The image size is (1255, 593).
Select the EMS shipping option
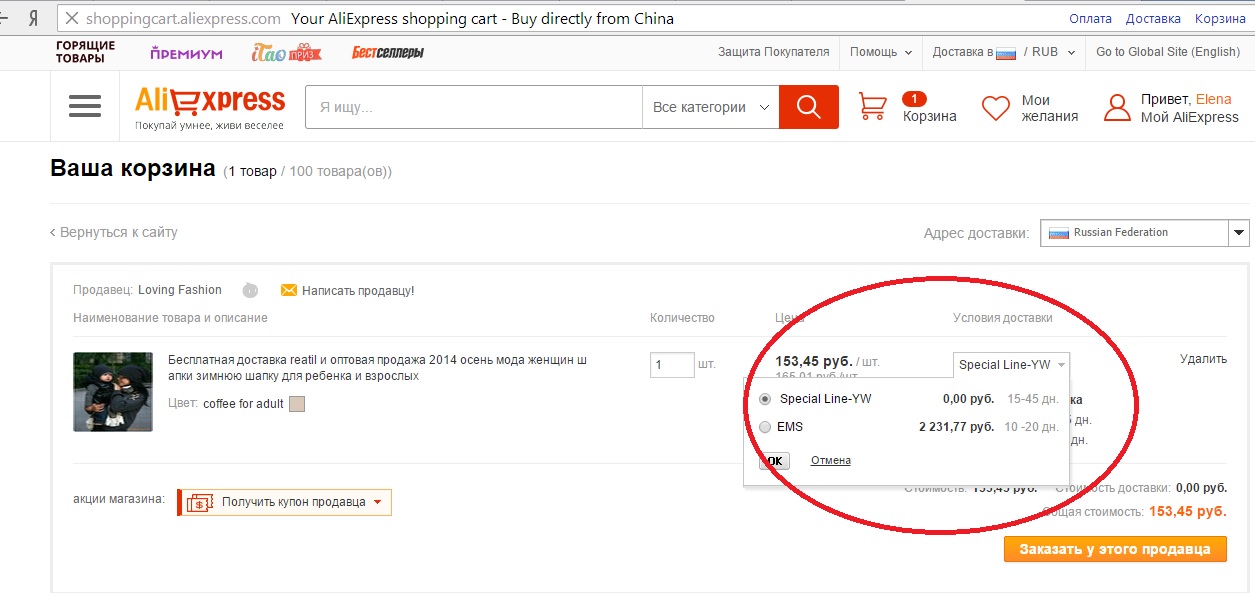(766, 427)
